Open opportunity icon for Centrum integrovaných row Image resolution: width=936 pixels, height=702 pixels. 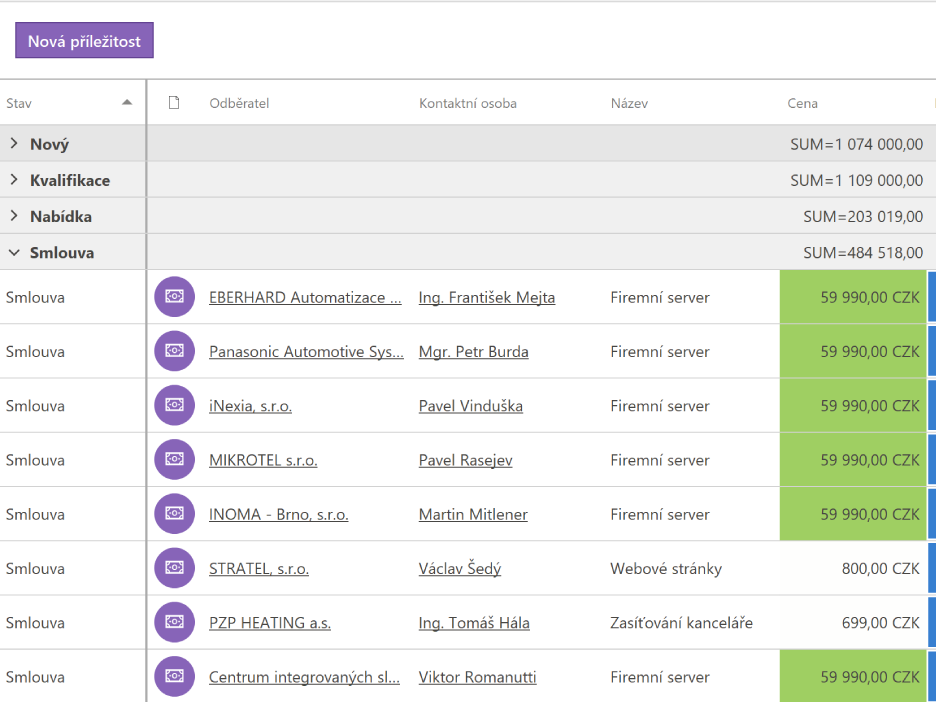174,676
